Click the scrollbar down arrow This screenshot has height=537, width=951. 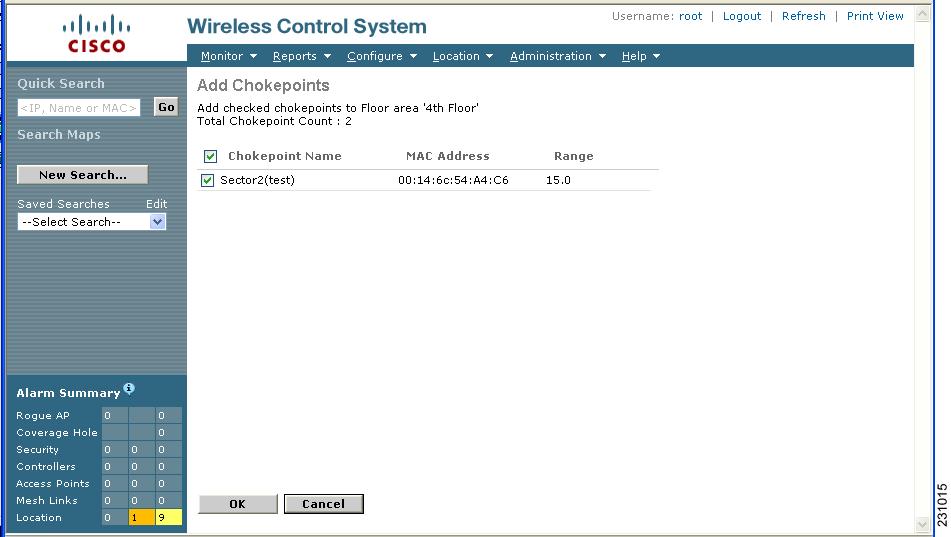pyautogui.click(x=922, y=524)
